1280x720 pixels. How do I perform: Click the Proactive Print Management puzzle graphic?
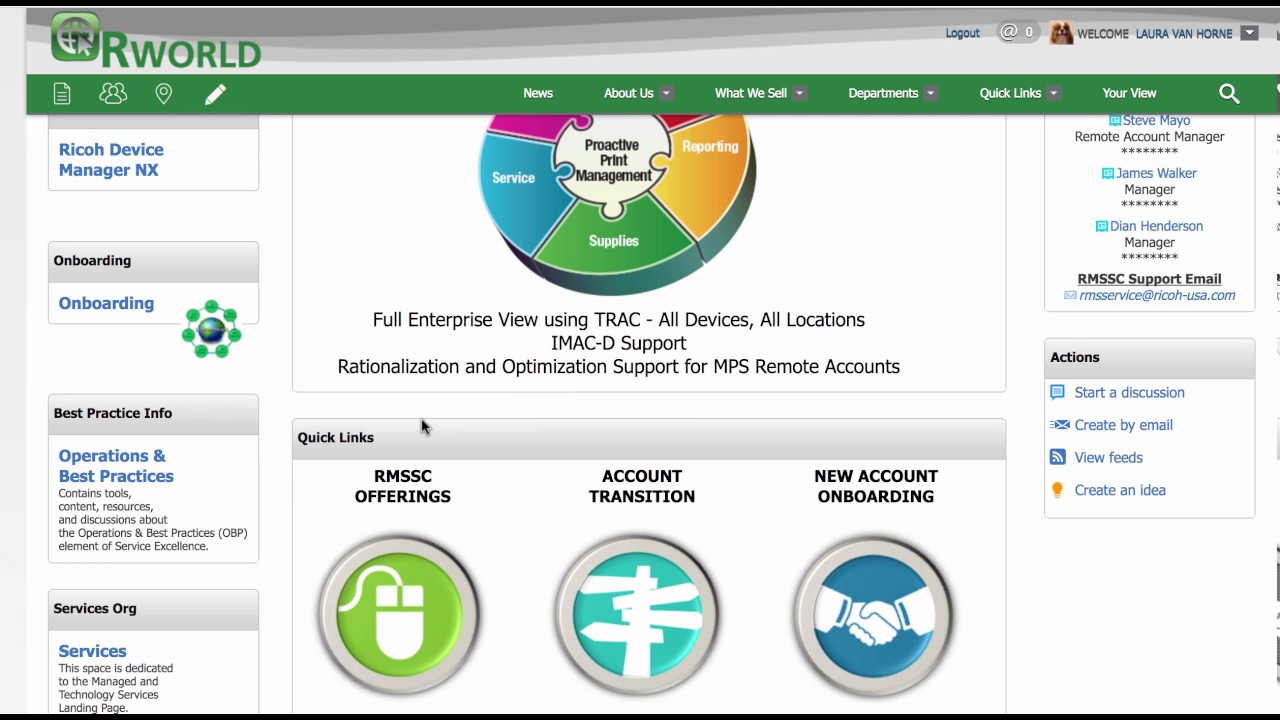(616, 203)
